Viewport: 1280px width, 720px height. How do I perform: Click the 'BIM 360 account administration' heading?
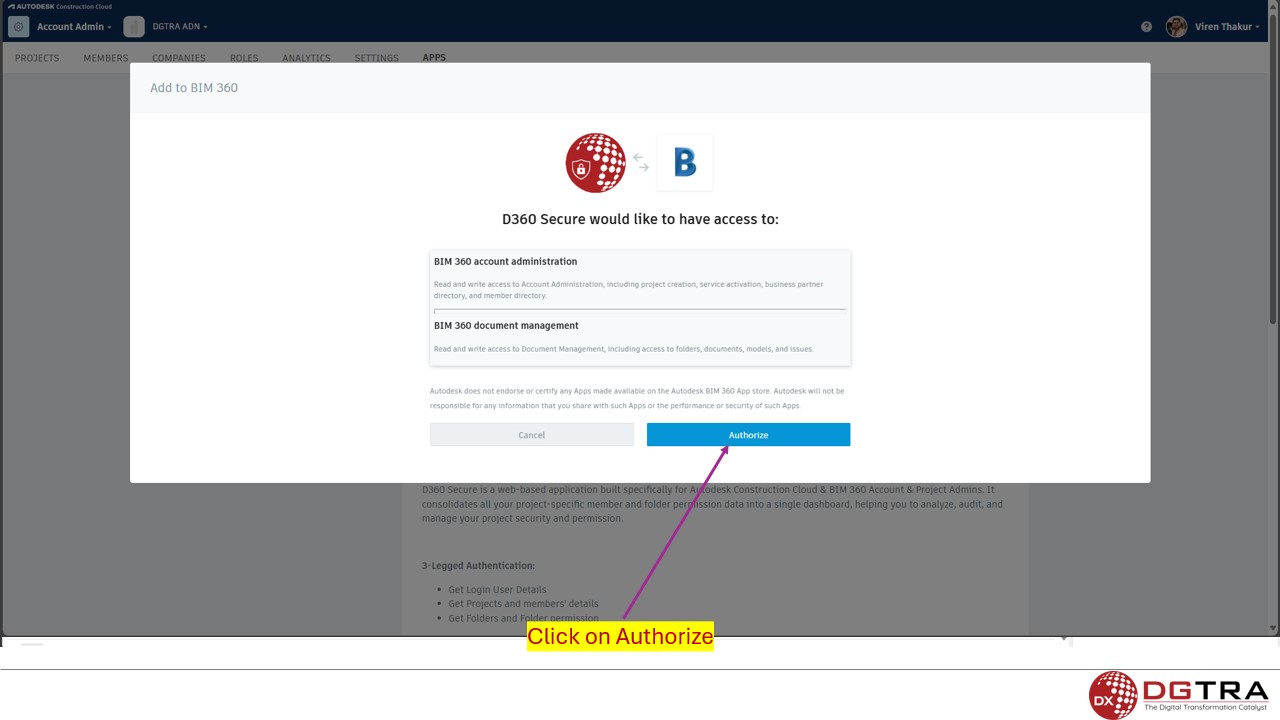(505, 261)
